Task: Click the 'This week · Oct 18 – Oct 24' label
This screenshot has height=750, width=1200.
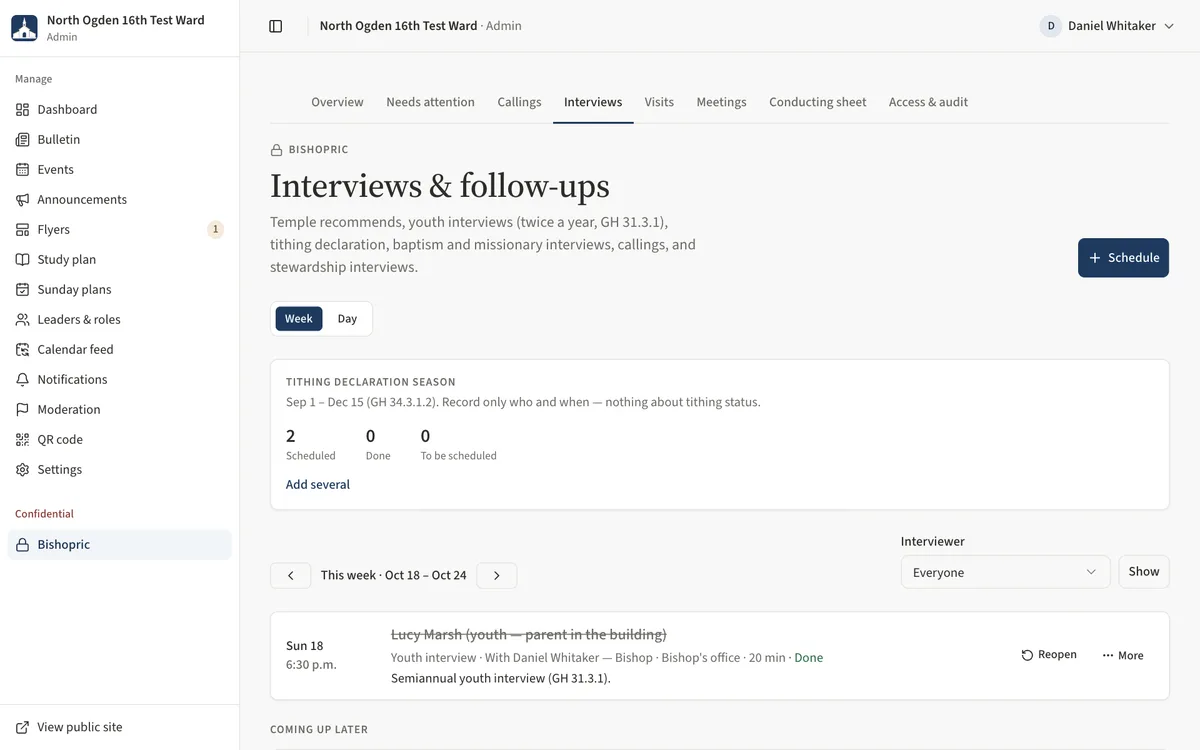Action: 393,575
